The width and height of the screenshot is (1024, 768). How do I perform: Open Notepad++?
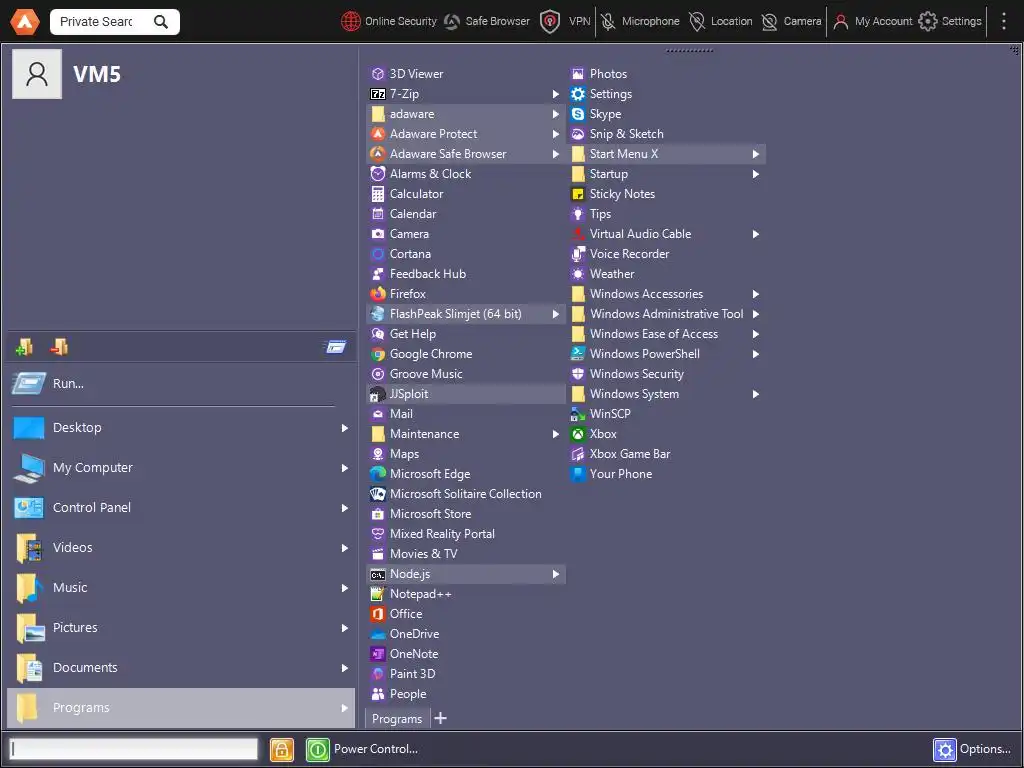[467, 594]
